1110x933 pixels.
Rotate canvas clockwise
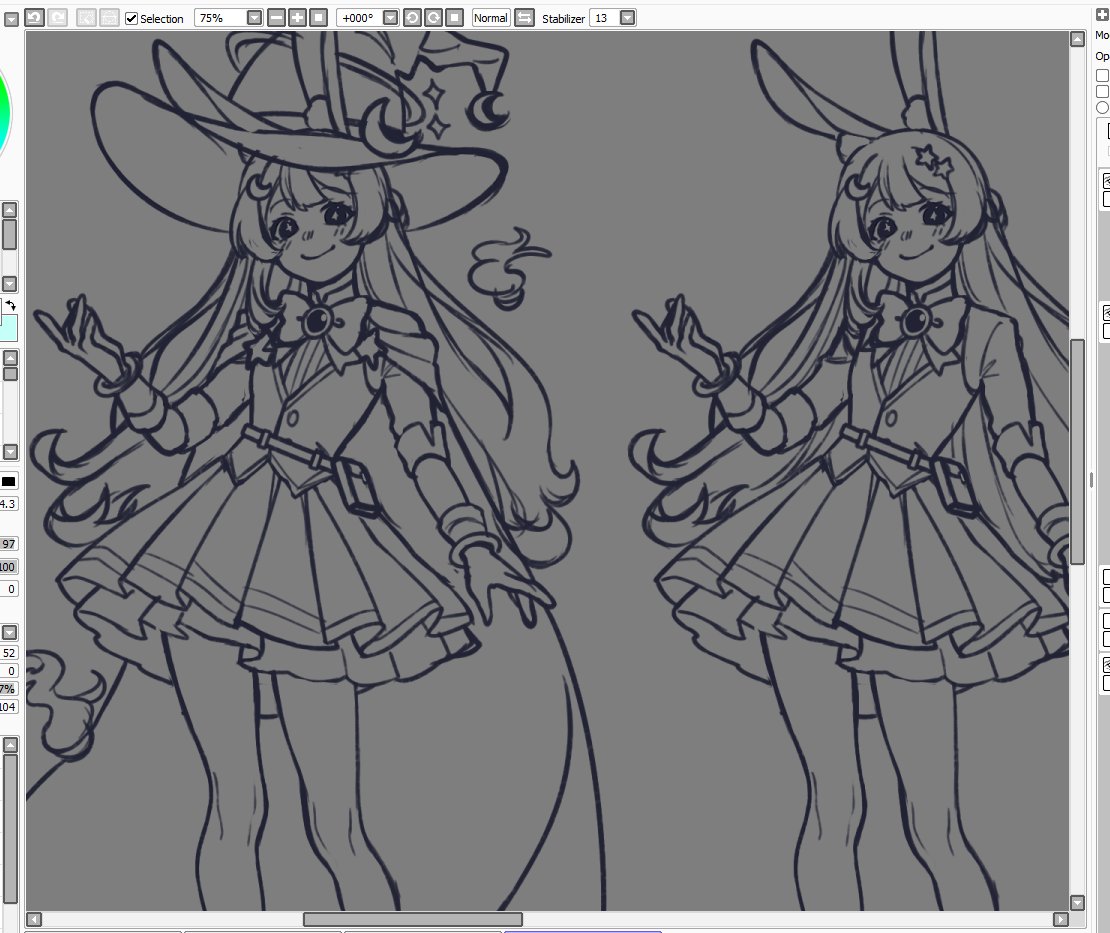click(x=433, y=18)
